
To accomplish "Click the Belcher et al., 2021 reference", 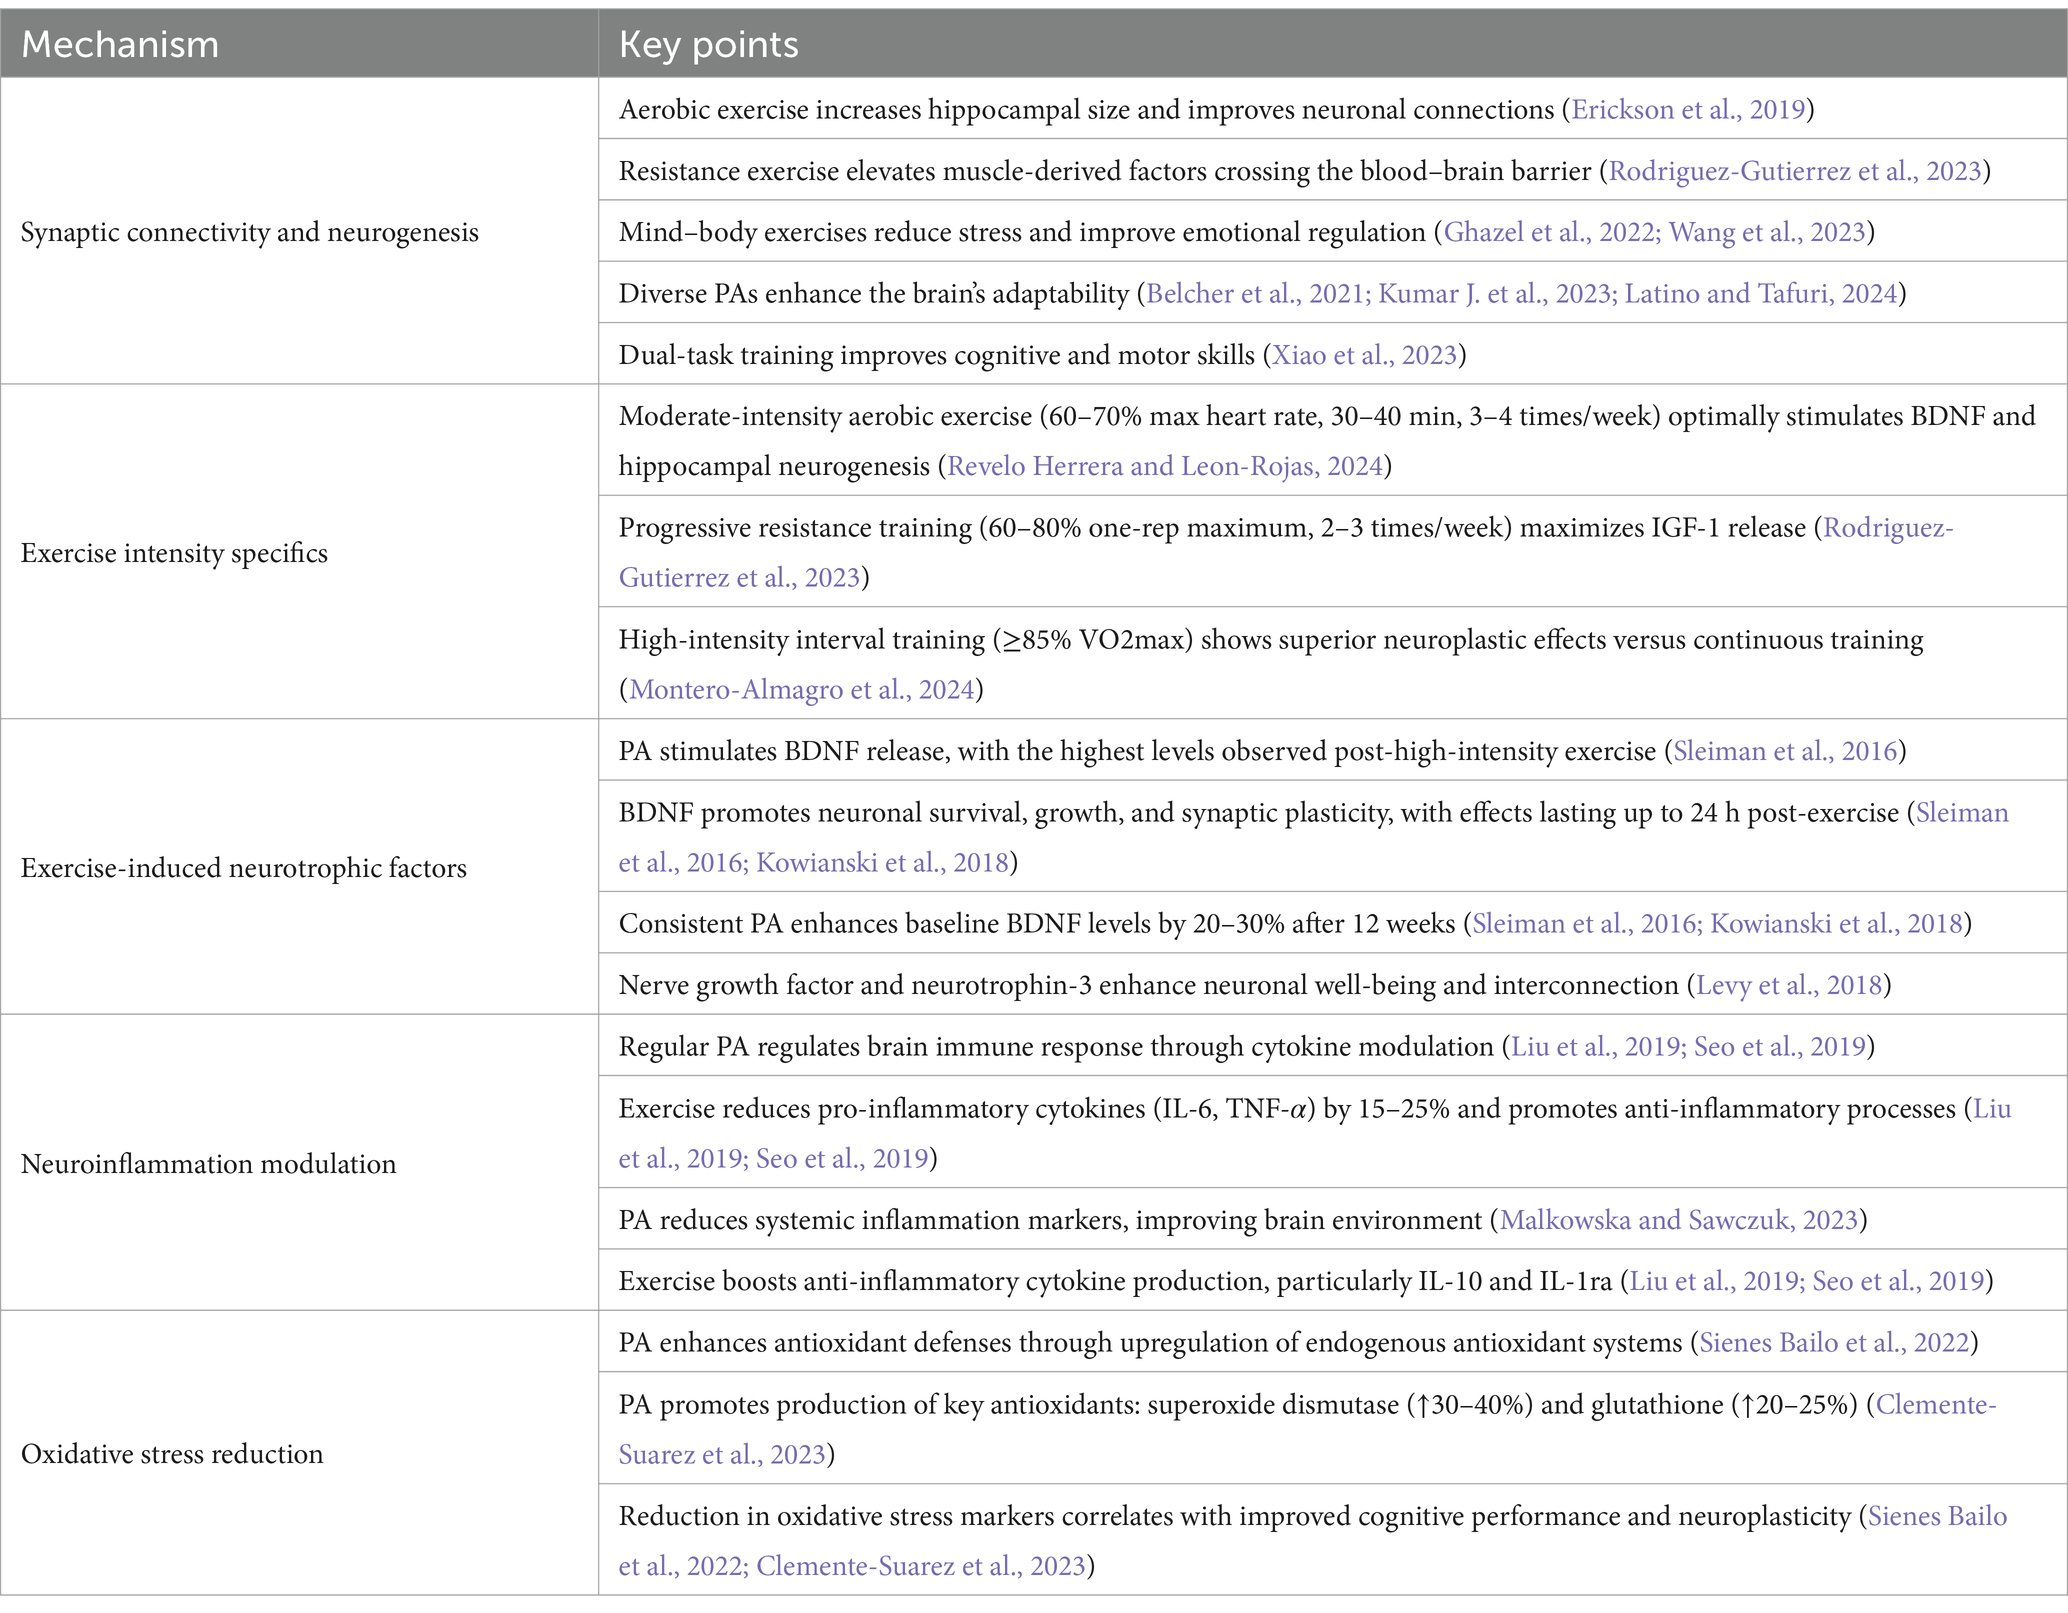I will [x=1257, y=293].
